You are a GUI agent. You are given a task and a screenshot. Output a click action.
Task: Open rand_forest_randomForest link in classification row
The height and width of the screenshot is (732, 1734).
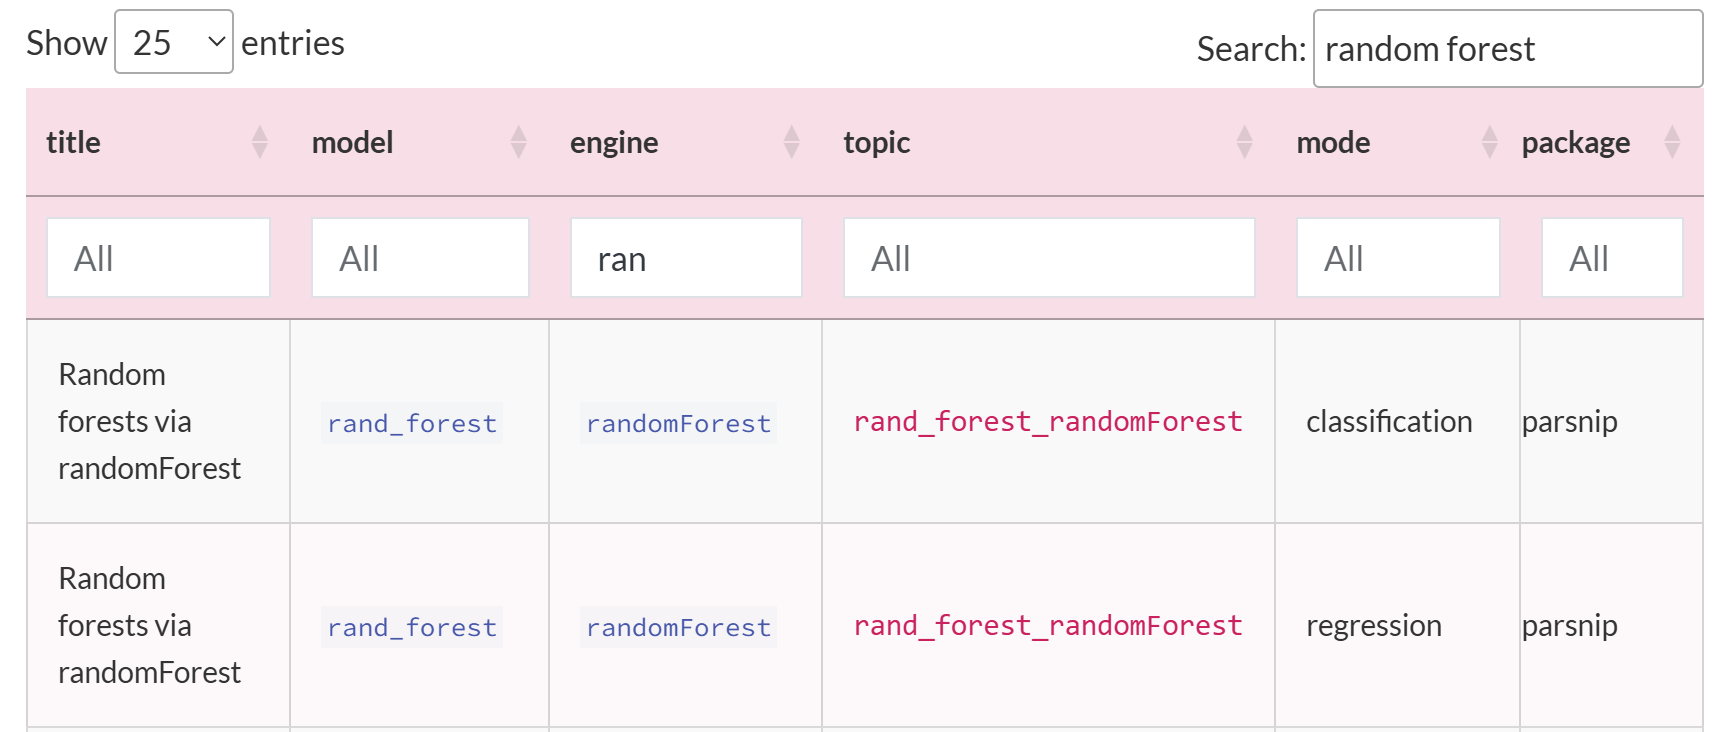pyautogui.click(x=1048, y=422)
